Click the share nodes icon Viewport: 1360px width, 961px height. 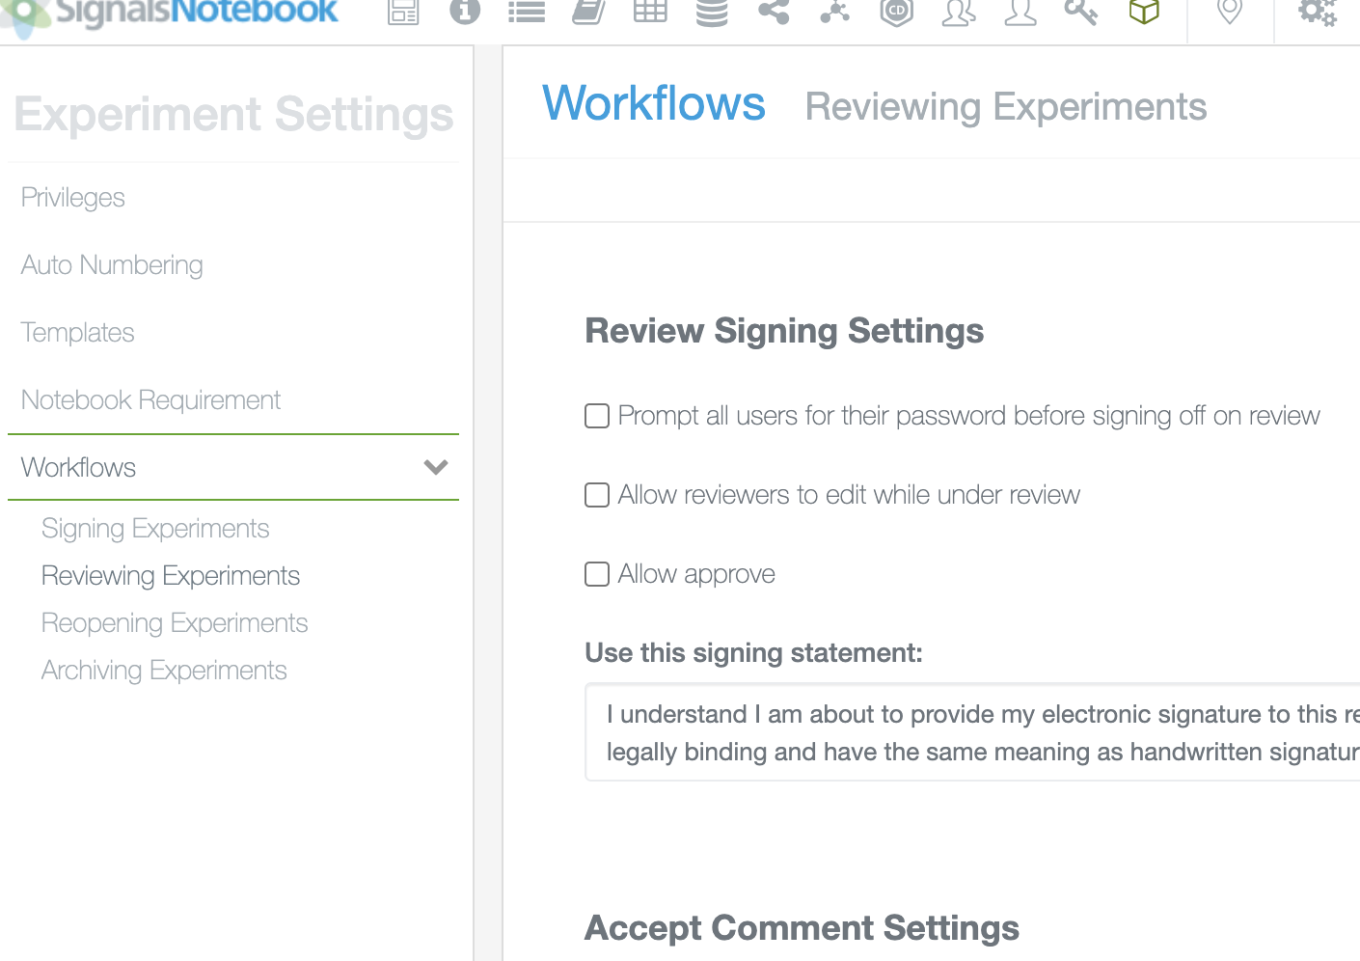pos(773,11)
